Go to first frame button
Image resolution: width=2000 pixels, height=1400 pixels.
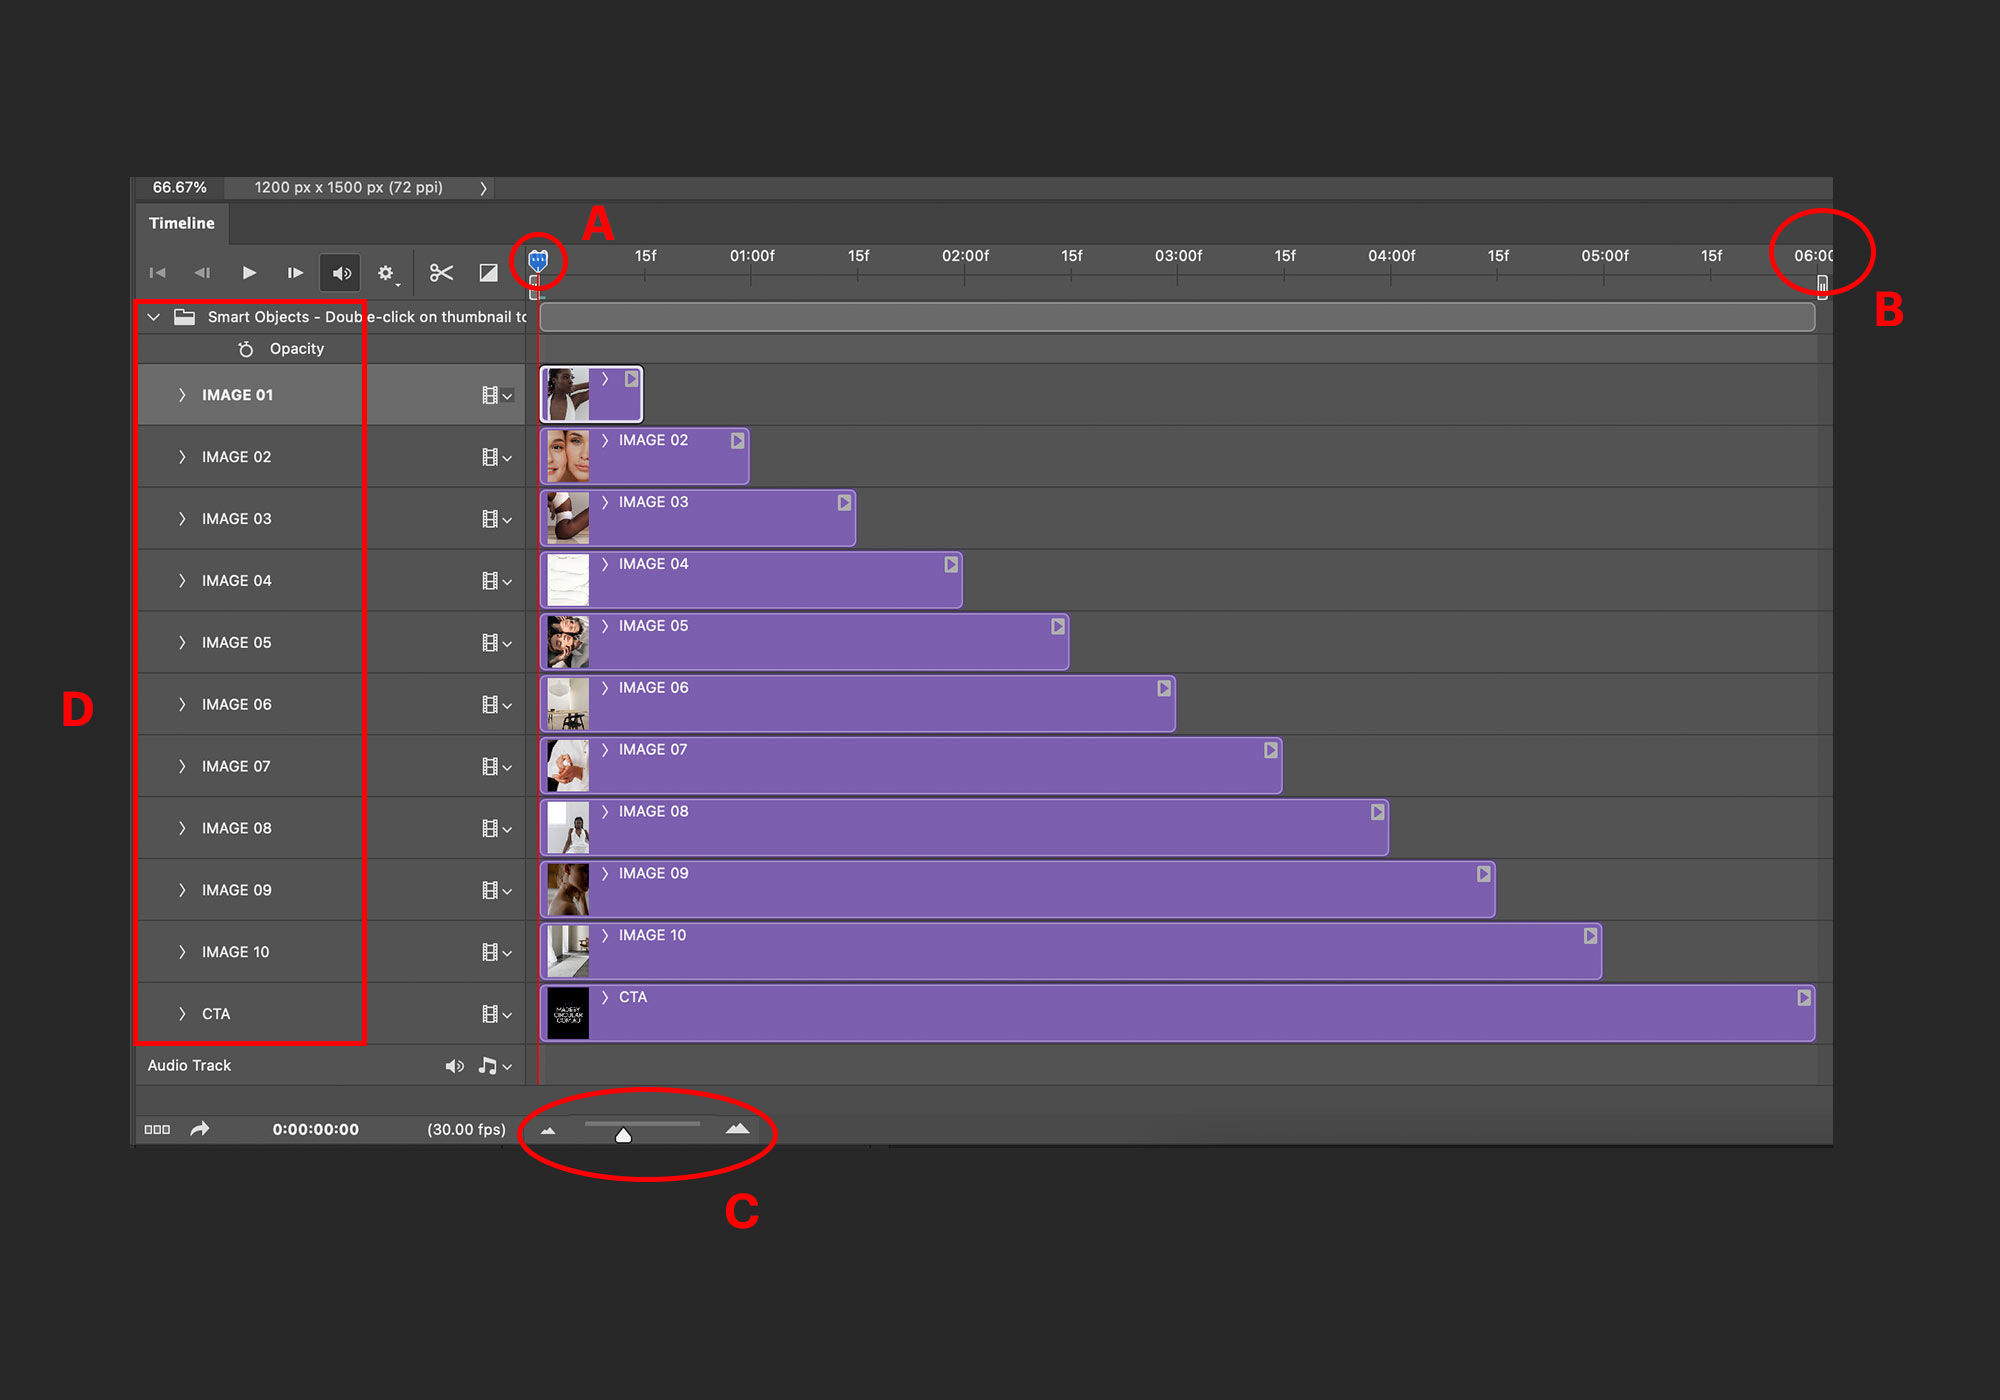(x=157, y=273)
